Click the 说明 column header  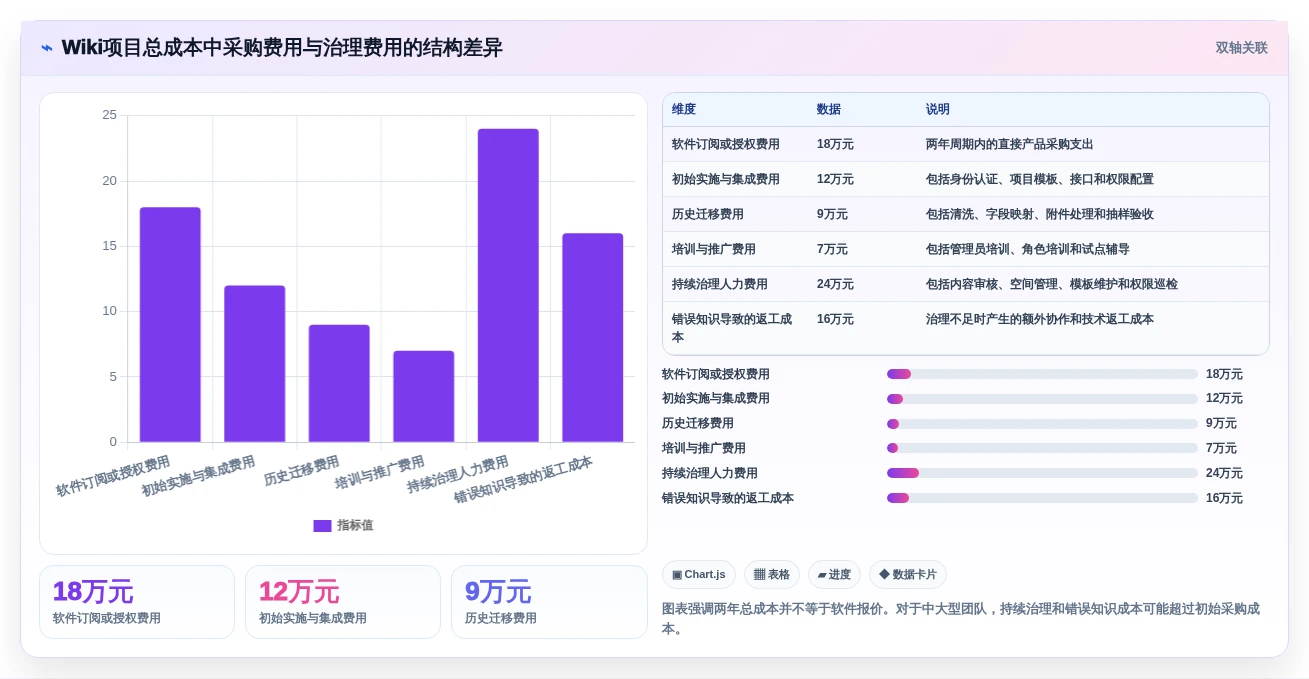click(x=938, y=109)
